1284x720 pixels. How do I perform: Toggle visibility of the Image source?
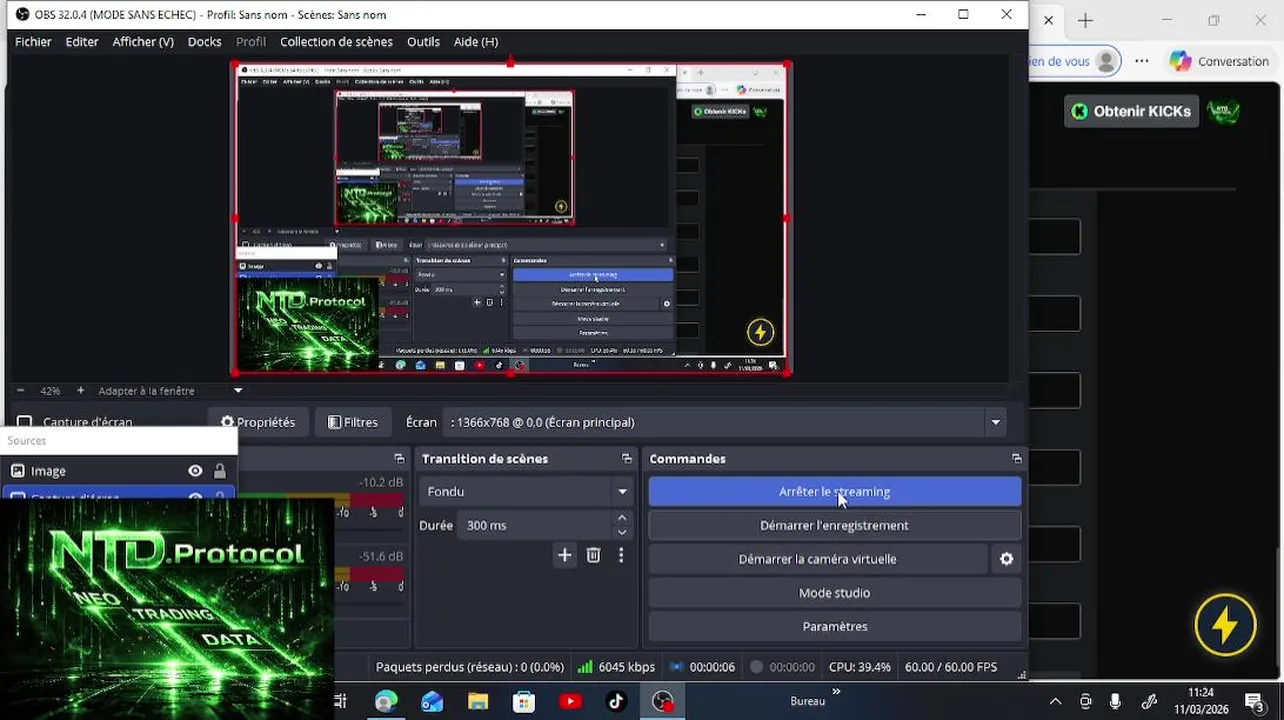tap(195, 471)
